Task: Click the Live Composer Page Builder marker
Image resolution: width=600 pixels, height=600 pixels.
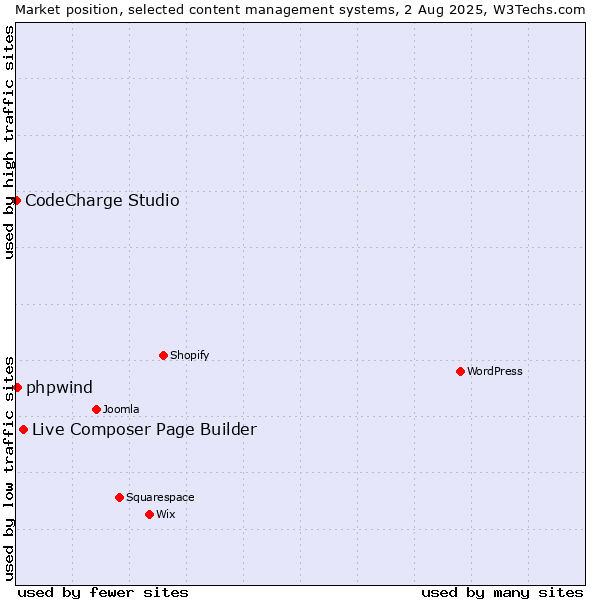Action: [x=23, y=430]
